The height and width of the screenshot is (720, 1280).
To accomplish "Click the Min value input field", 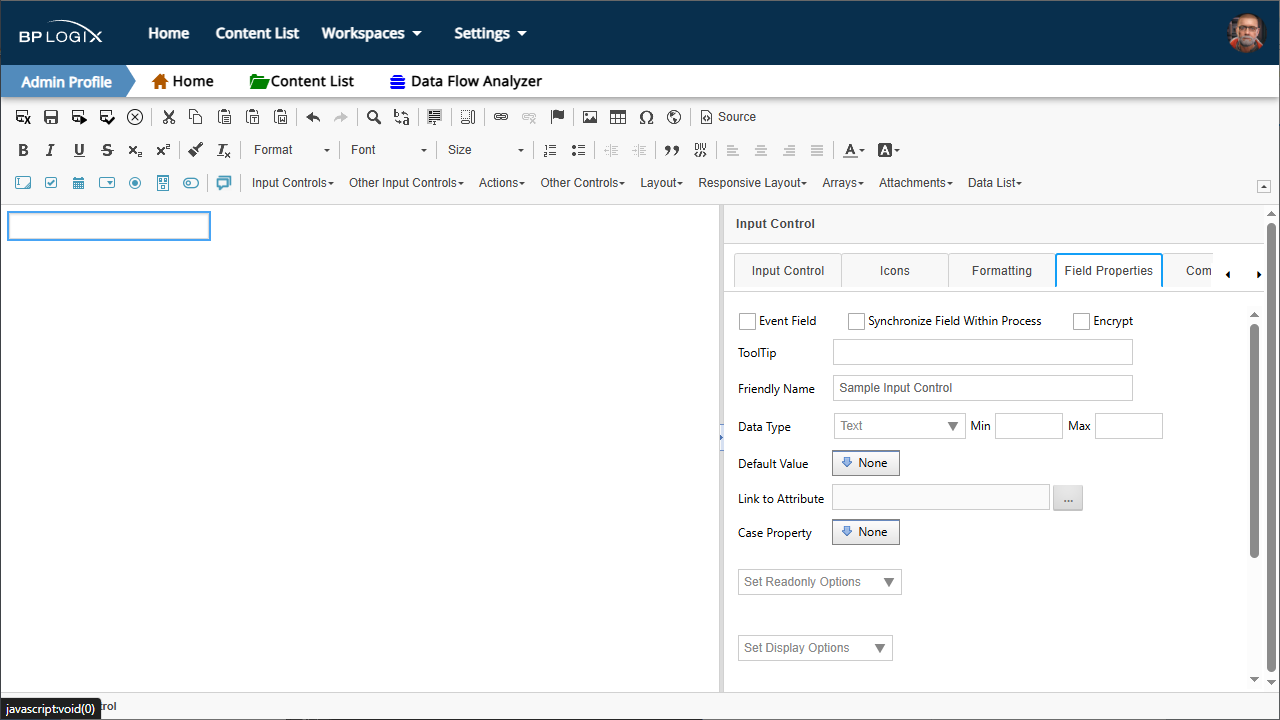I will (x=1029, y=426).
